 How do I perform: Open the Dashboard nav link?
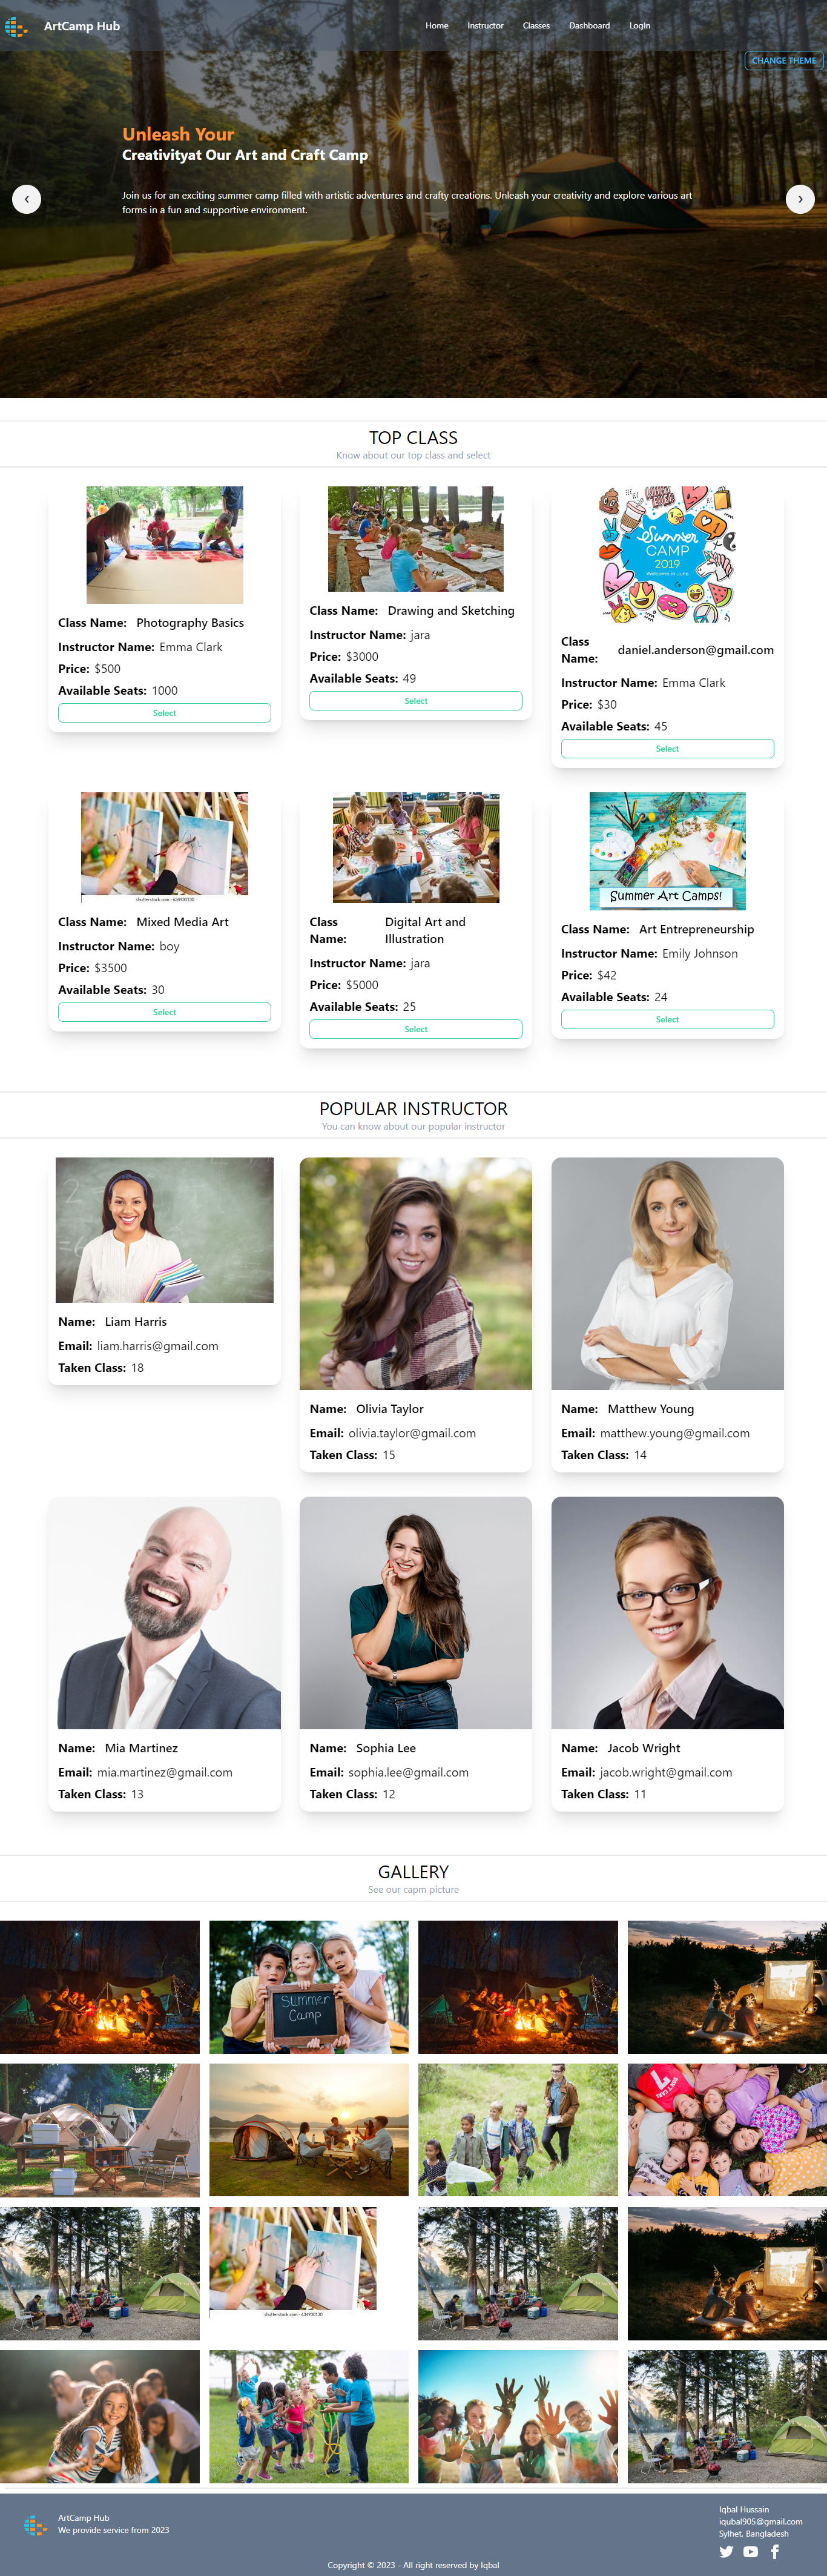pyautogui.click(x=589, y=26)
